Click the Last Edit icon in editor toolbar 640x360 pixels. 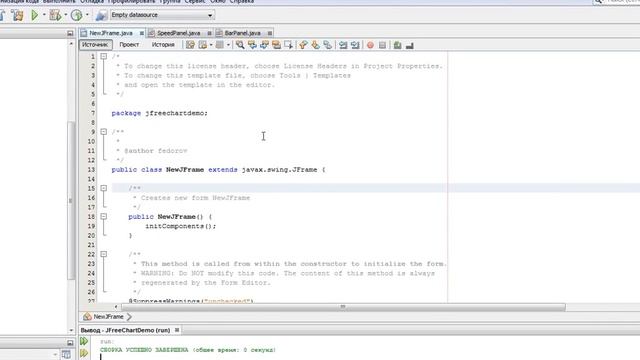[190, 45]
